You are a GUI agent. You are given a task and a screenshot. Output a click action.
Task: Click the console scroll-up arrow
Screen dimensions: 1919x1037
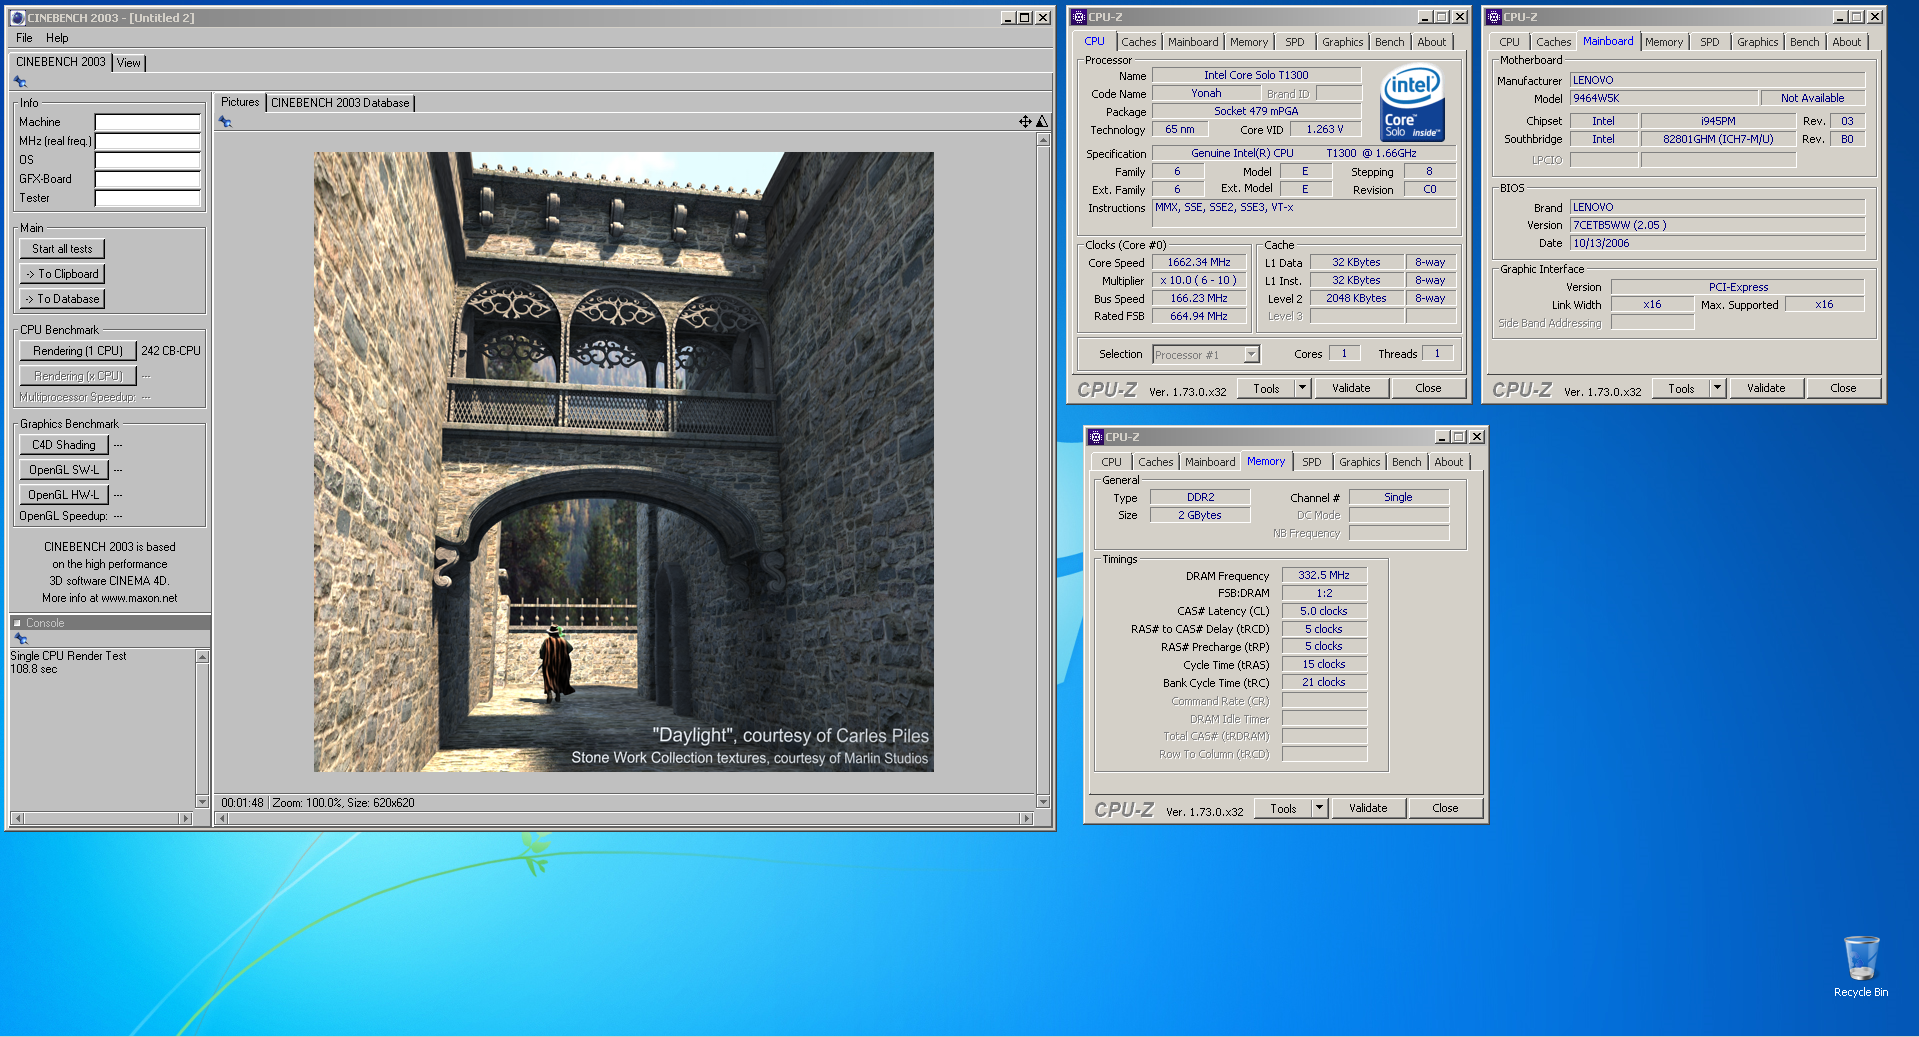tap(202, 657)
